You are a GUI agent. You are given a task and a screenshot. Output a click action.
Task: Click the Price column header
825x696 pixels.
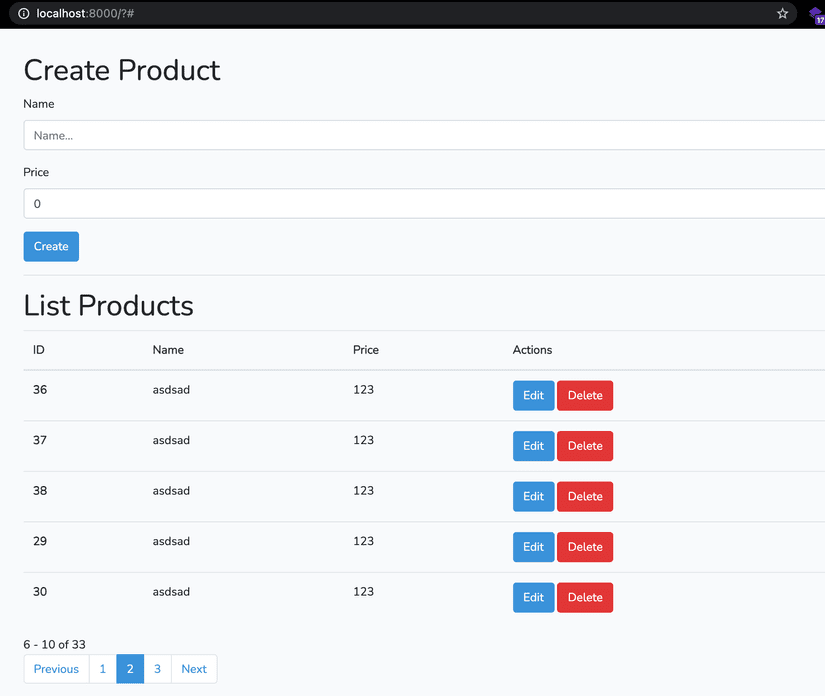coord(365,350)
